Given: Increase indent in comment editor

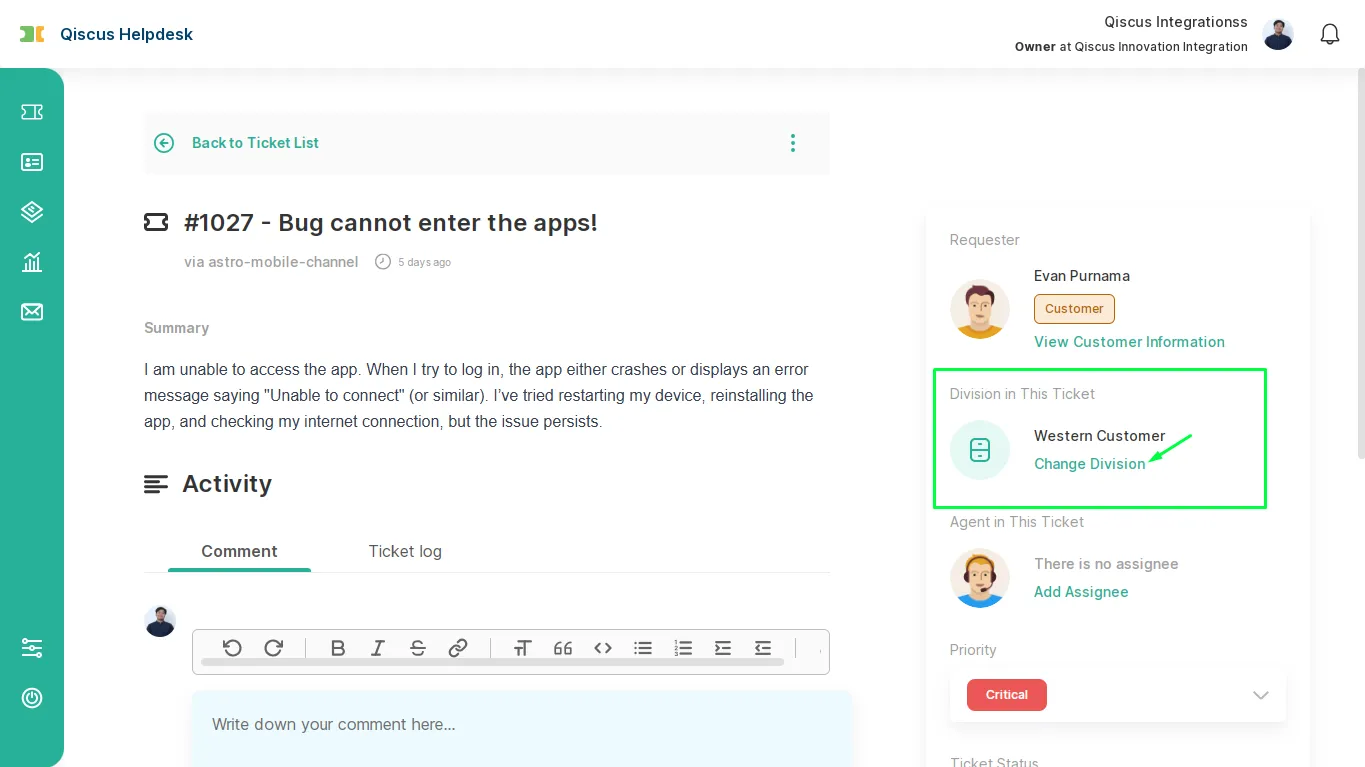Looking at the screenshot, I should (x=723, y=648).
